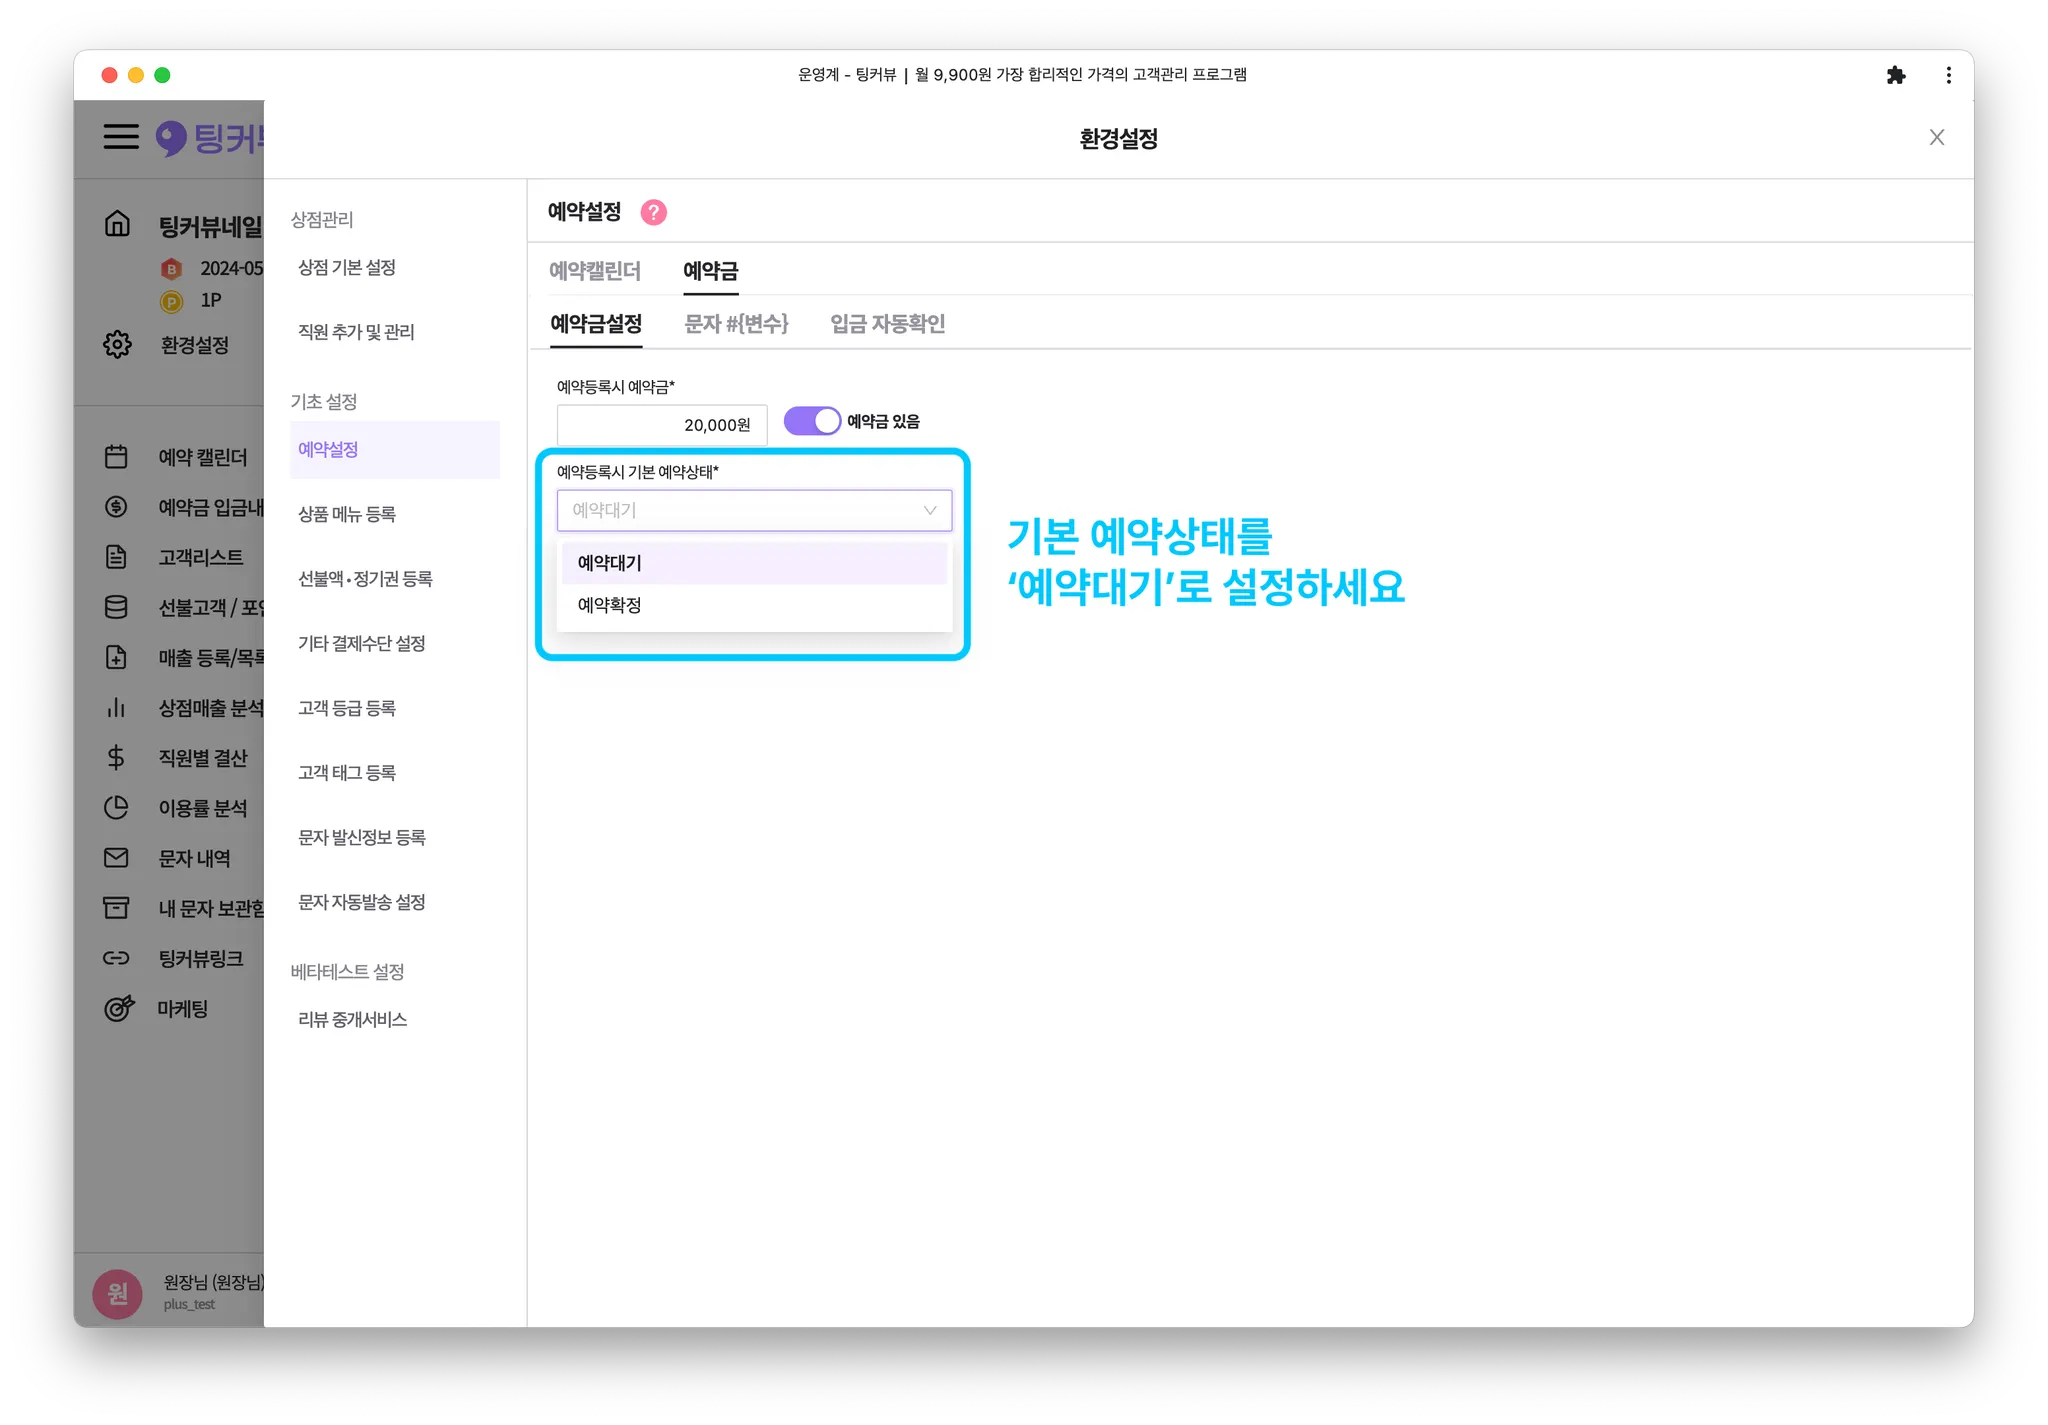
Task: Open the hamburger menu icon
Action: (121, 137)
